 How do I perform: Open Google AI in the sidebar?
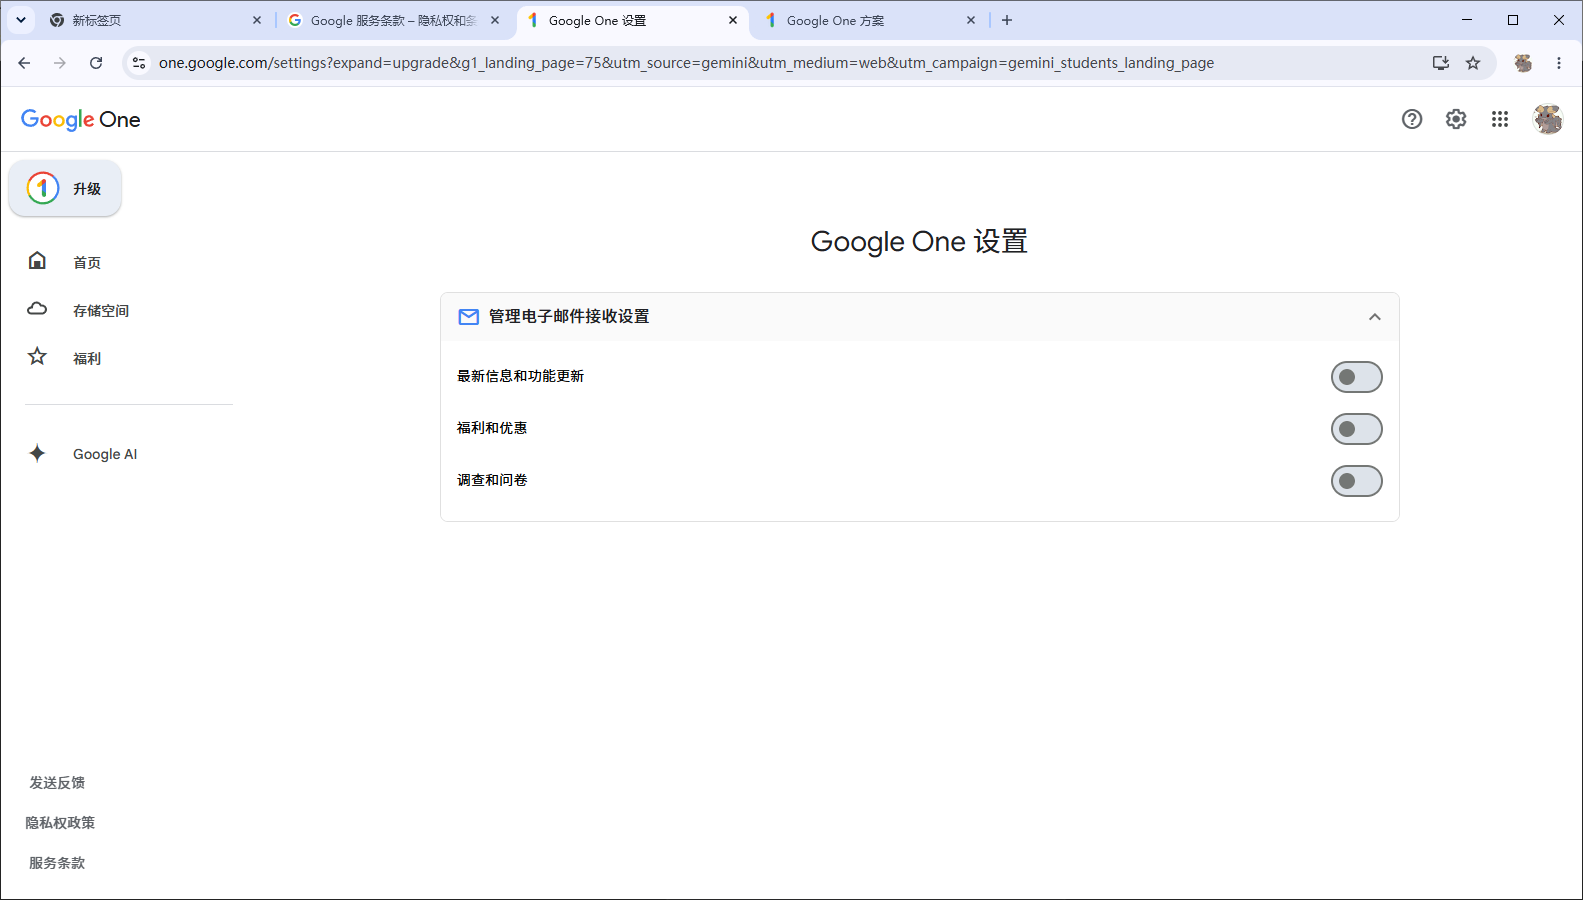(105, 454)
